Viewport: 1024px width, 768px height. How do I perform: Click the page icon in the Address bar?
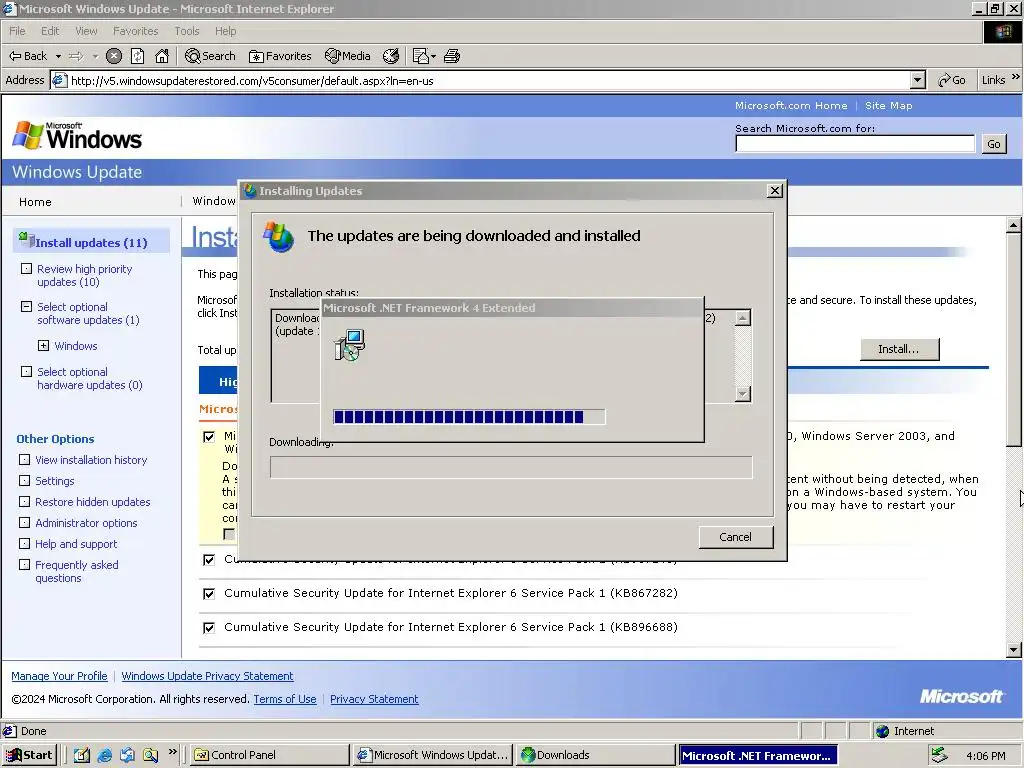coord(59,80)
